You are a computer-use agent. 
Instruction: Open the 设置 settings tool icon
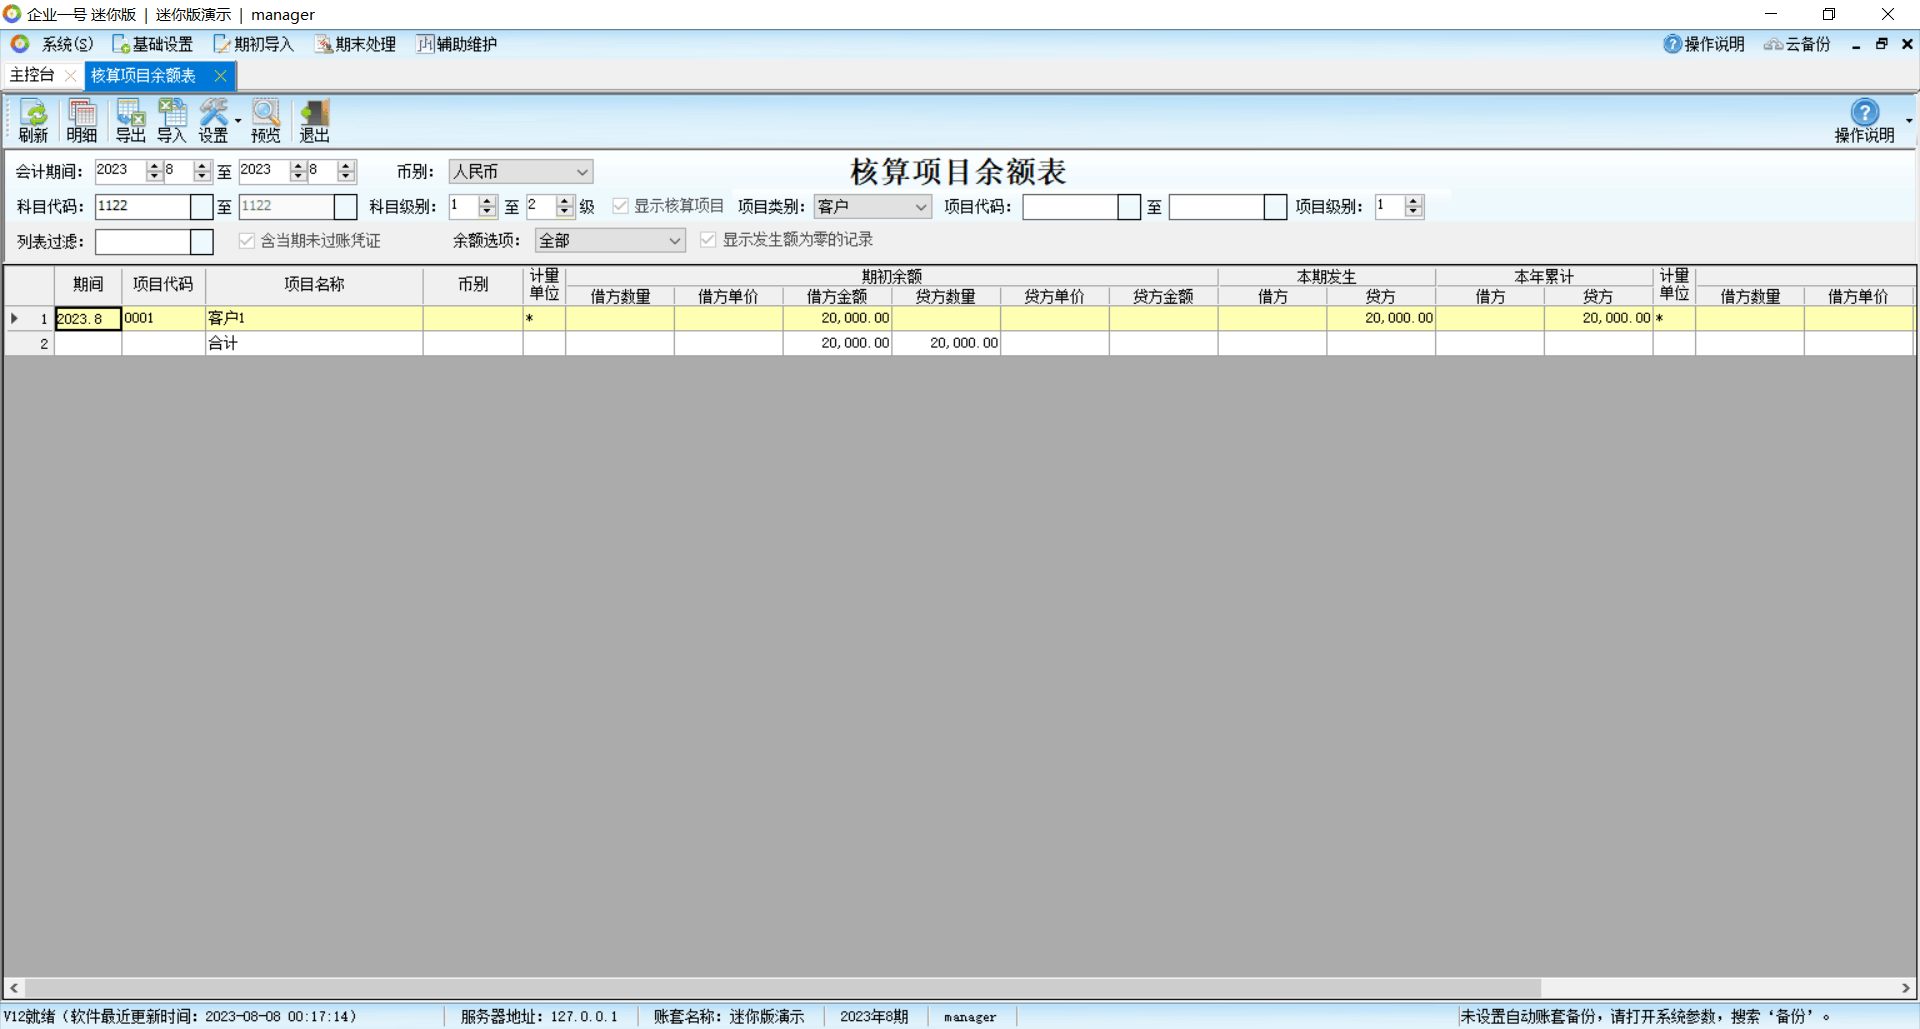(213, 120)
